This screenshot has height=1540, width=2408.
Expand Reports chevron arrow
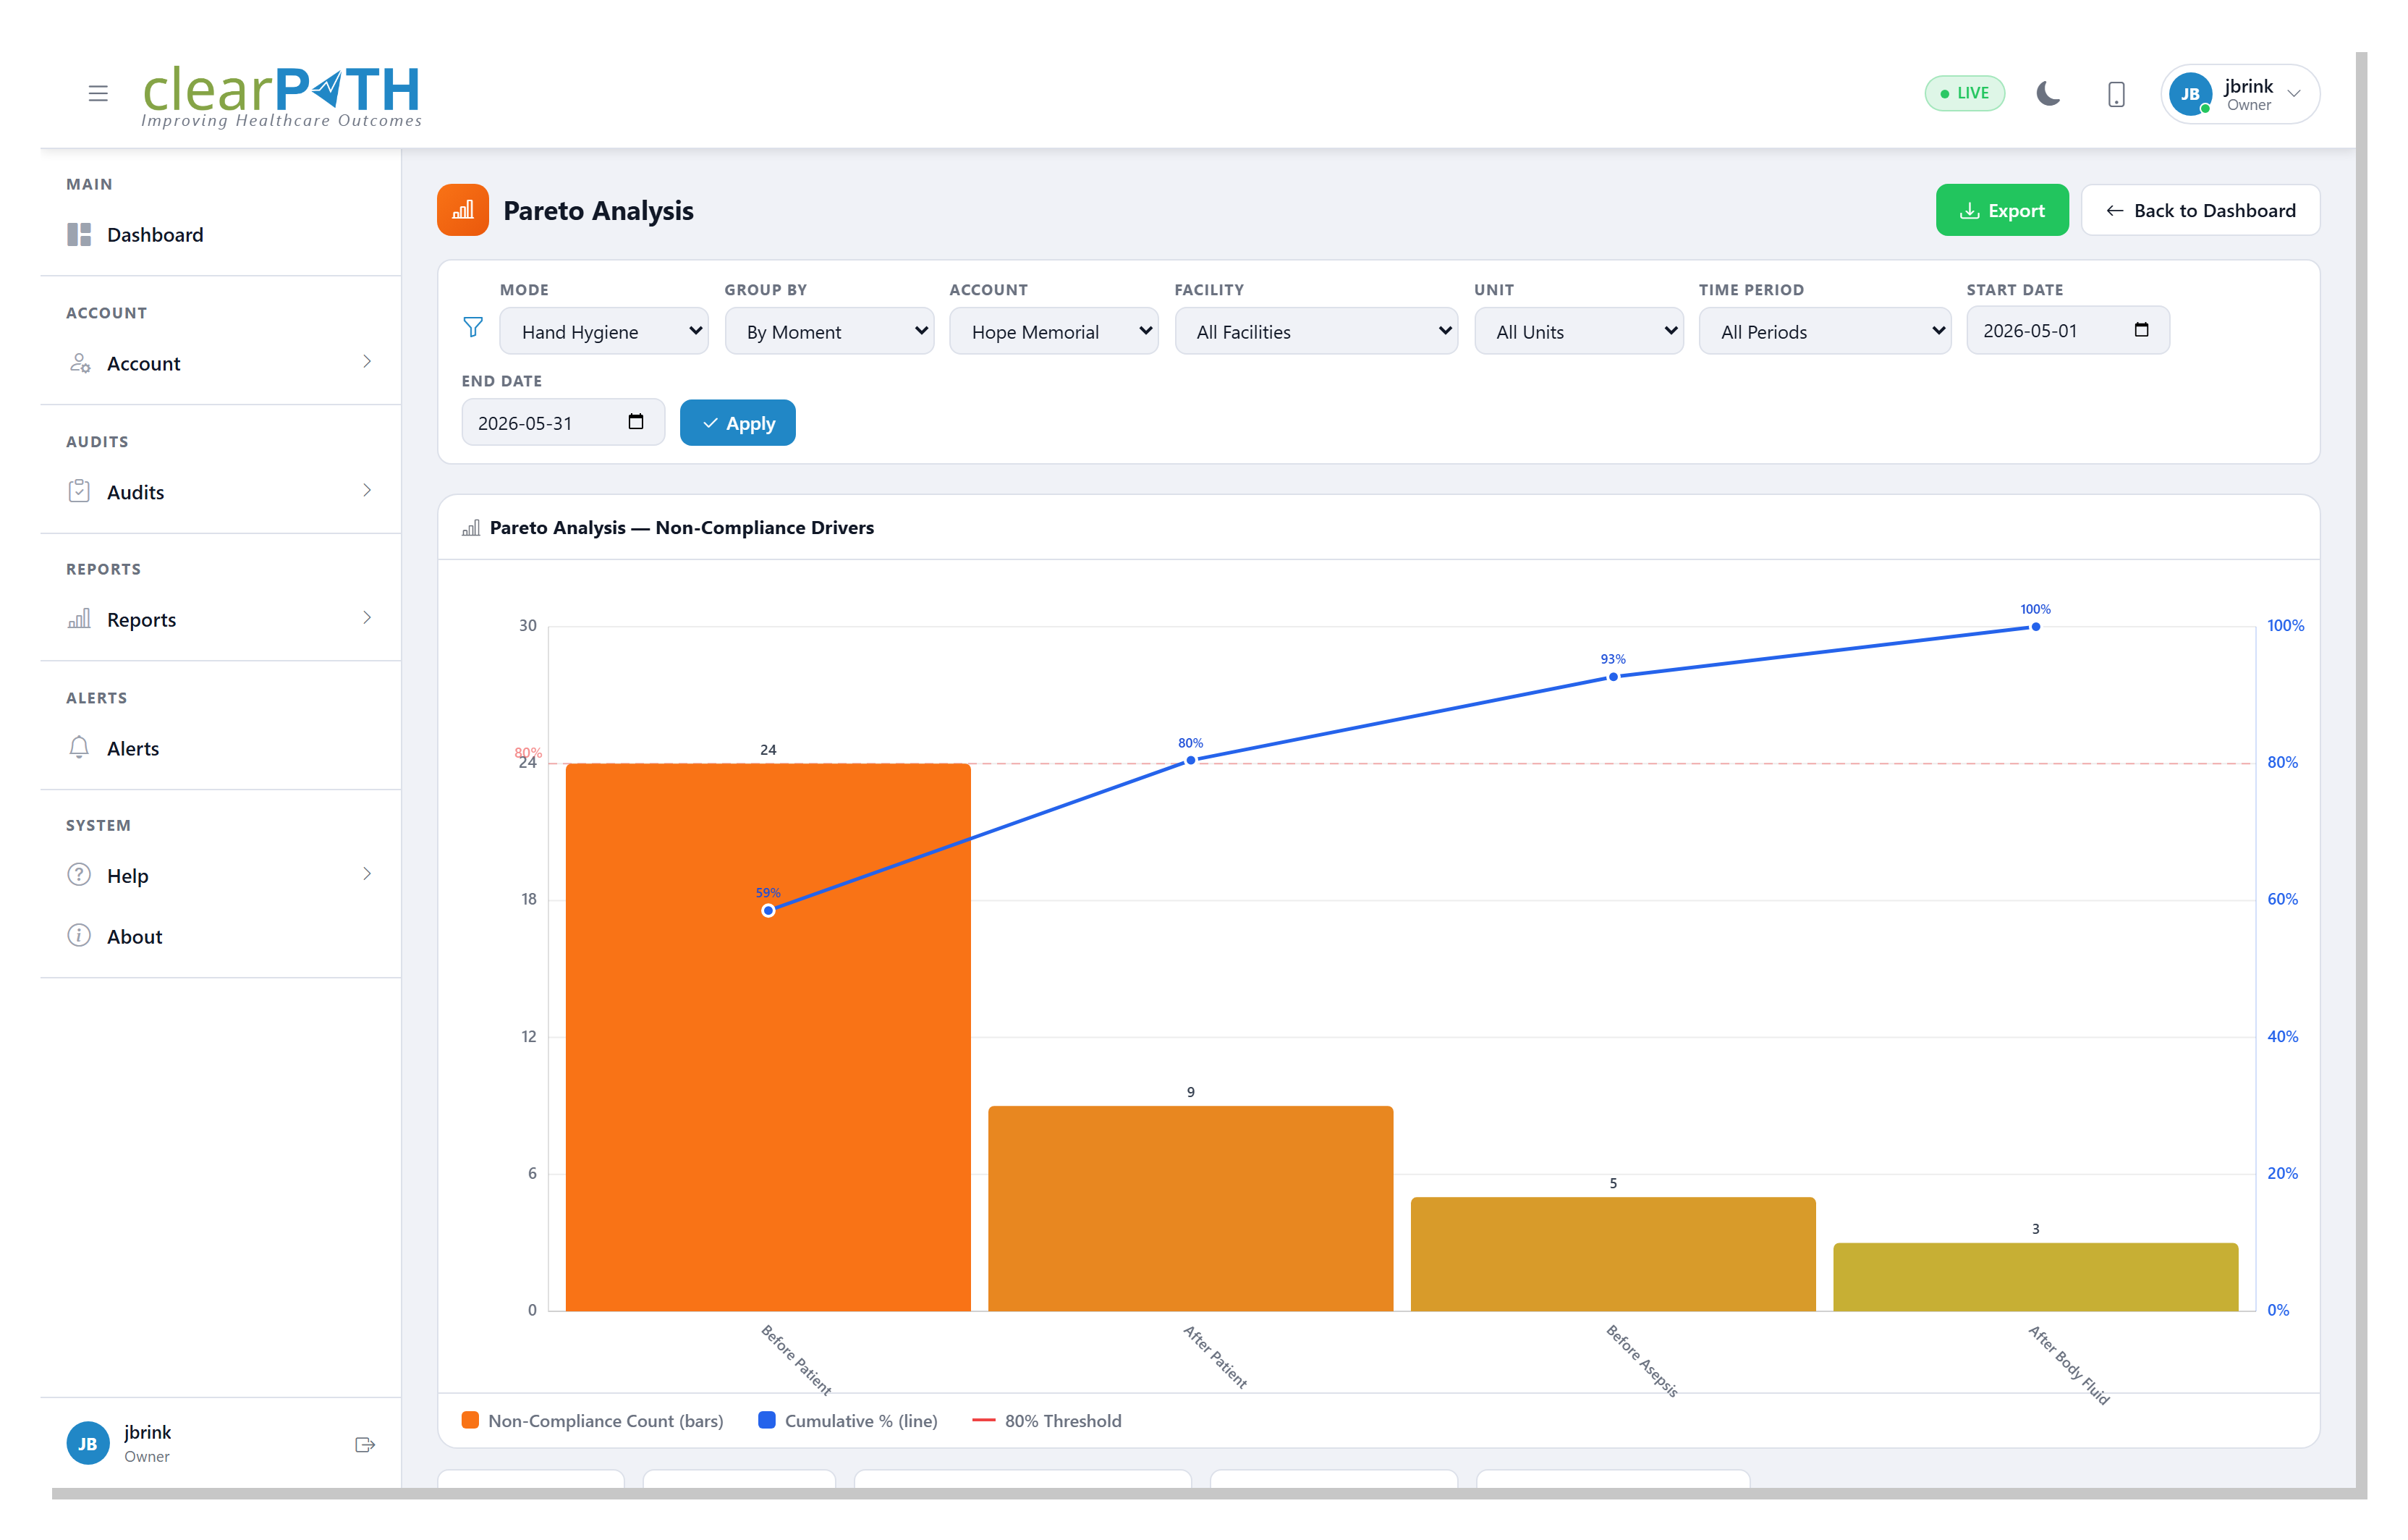367,618
